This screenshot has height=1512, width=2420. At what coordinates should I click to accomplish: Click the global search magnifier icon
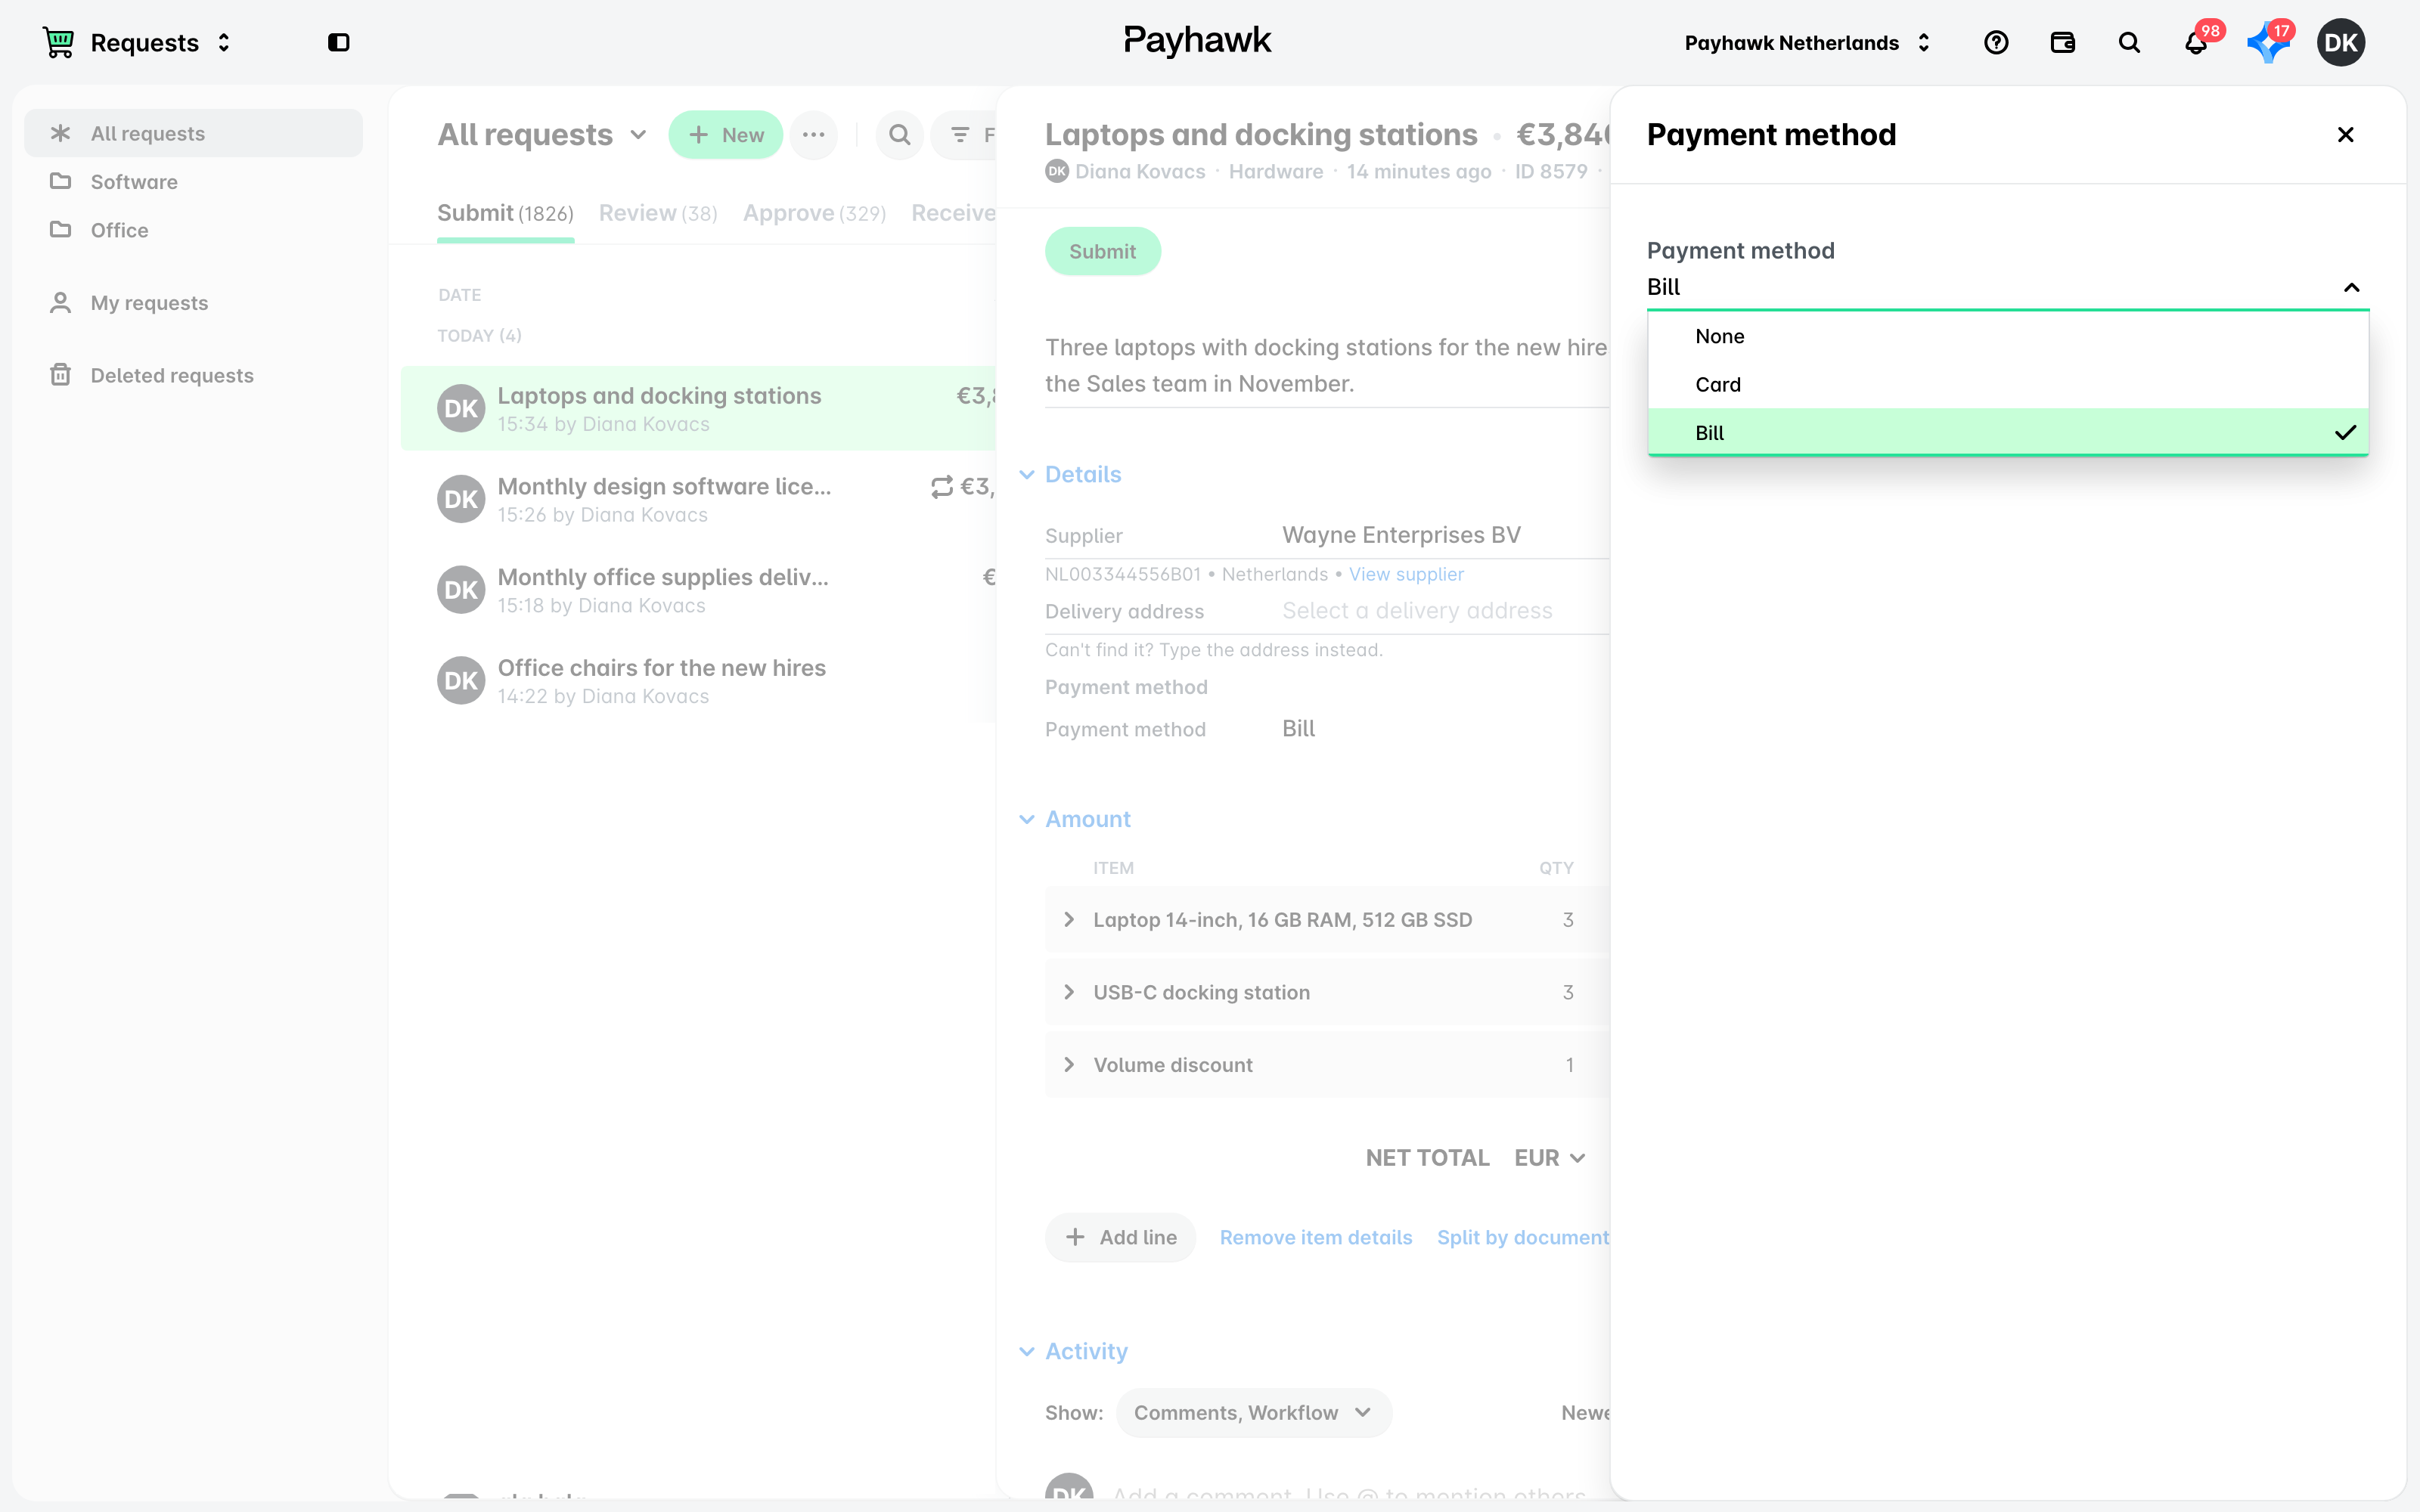pos(2129,42)
